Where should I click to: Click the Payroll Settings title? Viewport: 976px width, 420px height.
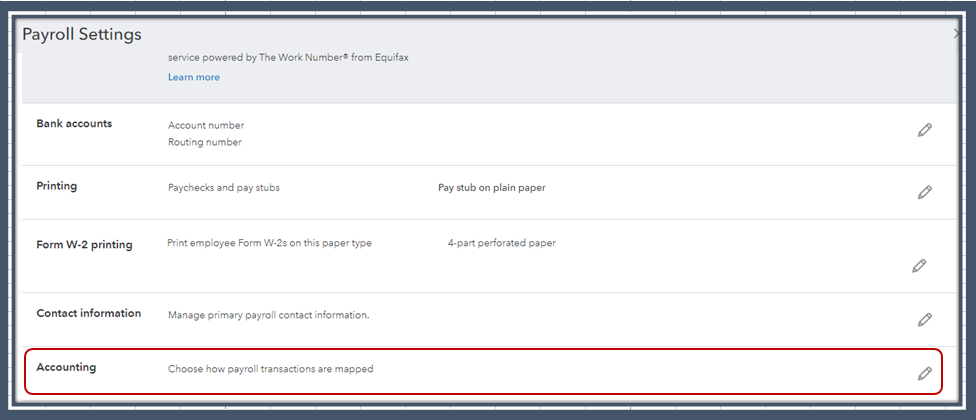[x=82, y=34]
